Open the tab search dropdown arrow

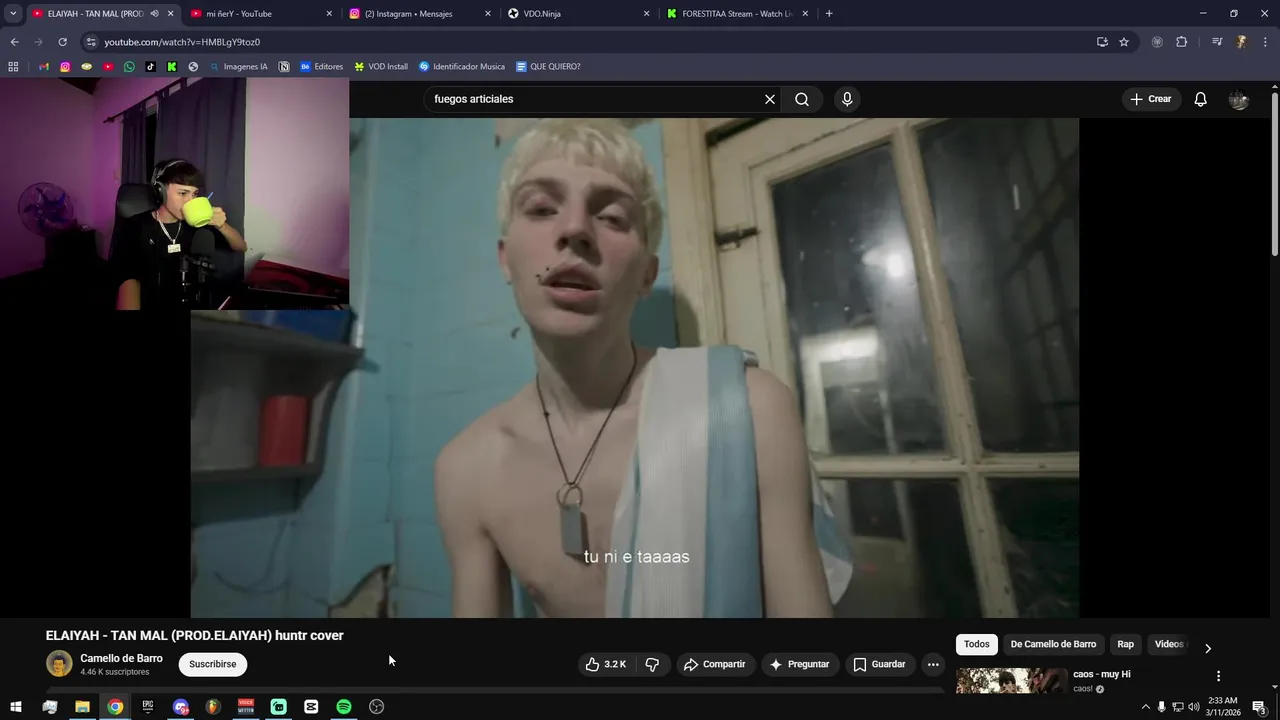coord(13,14)
